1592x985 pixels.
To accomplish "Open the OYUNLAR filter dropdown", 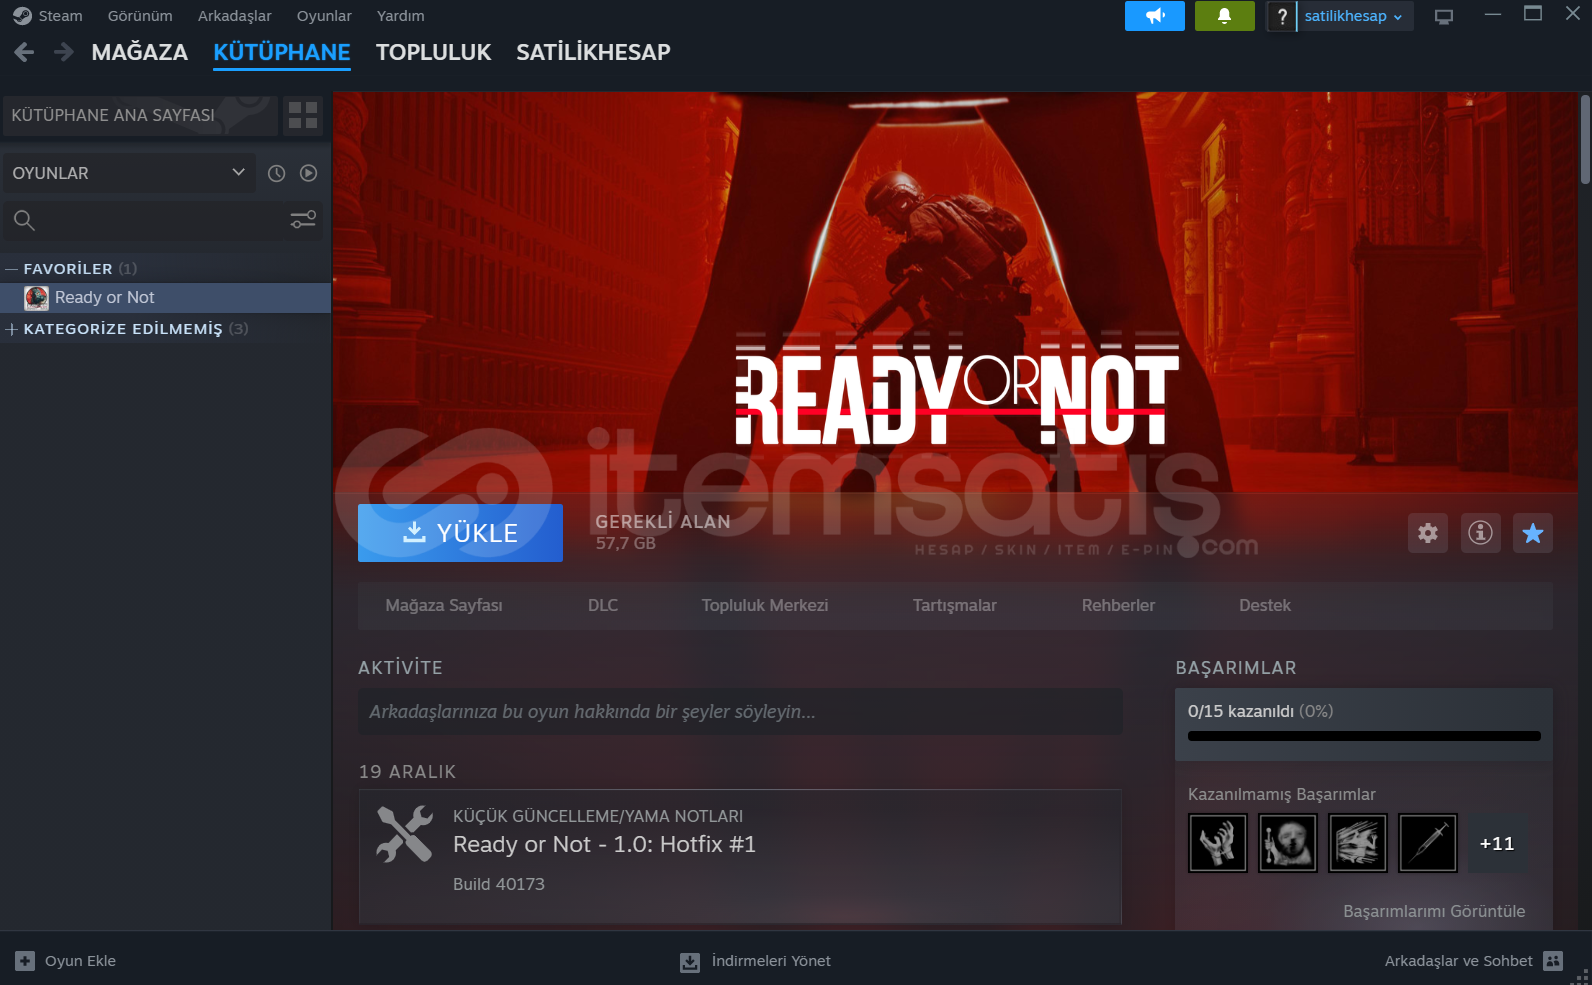I will (x=129, y=173).
